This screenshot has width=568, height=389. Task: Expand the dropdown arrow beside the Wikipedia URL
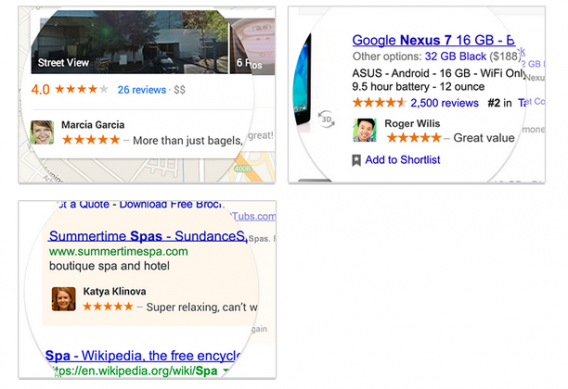pyautogui.click(x=226, y=371)
